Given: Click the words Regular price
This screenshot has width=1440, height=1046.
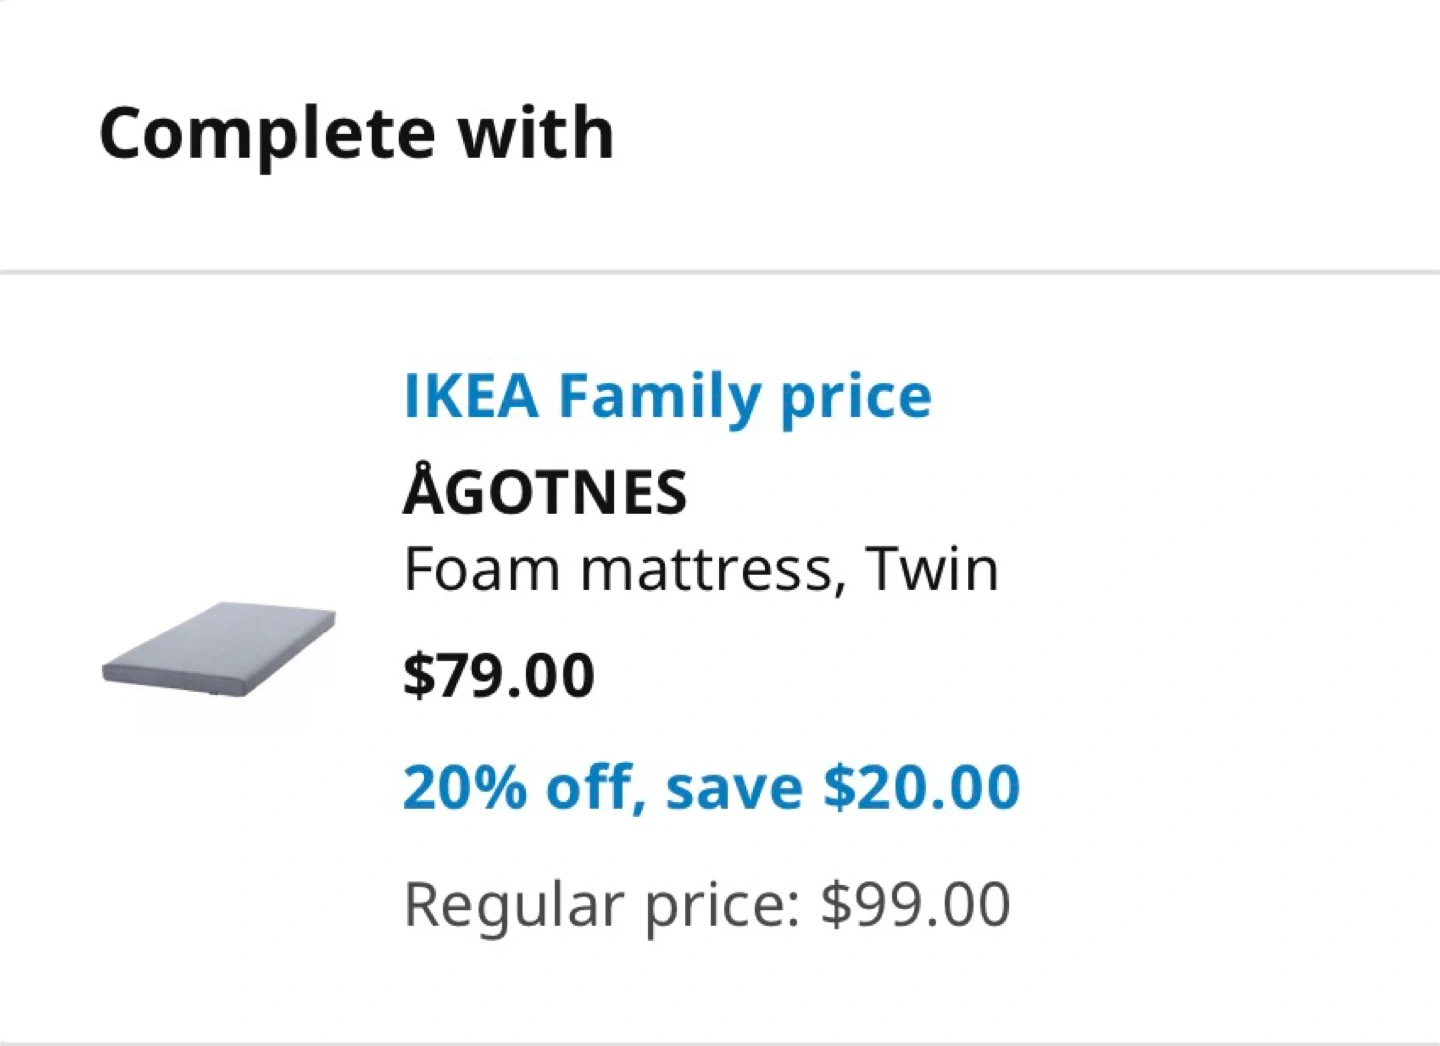Looking at the screenshot, I should pyautogui.click(x=597, y=905).
